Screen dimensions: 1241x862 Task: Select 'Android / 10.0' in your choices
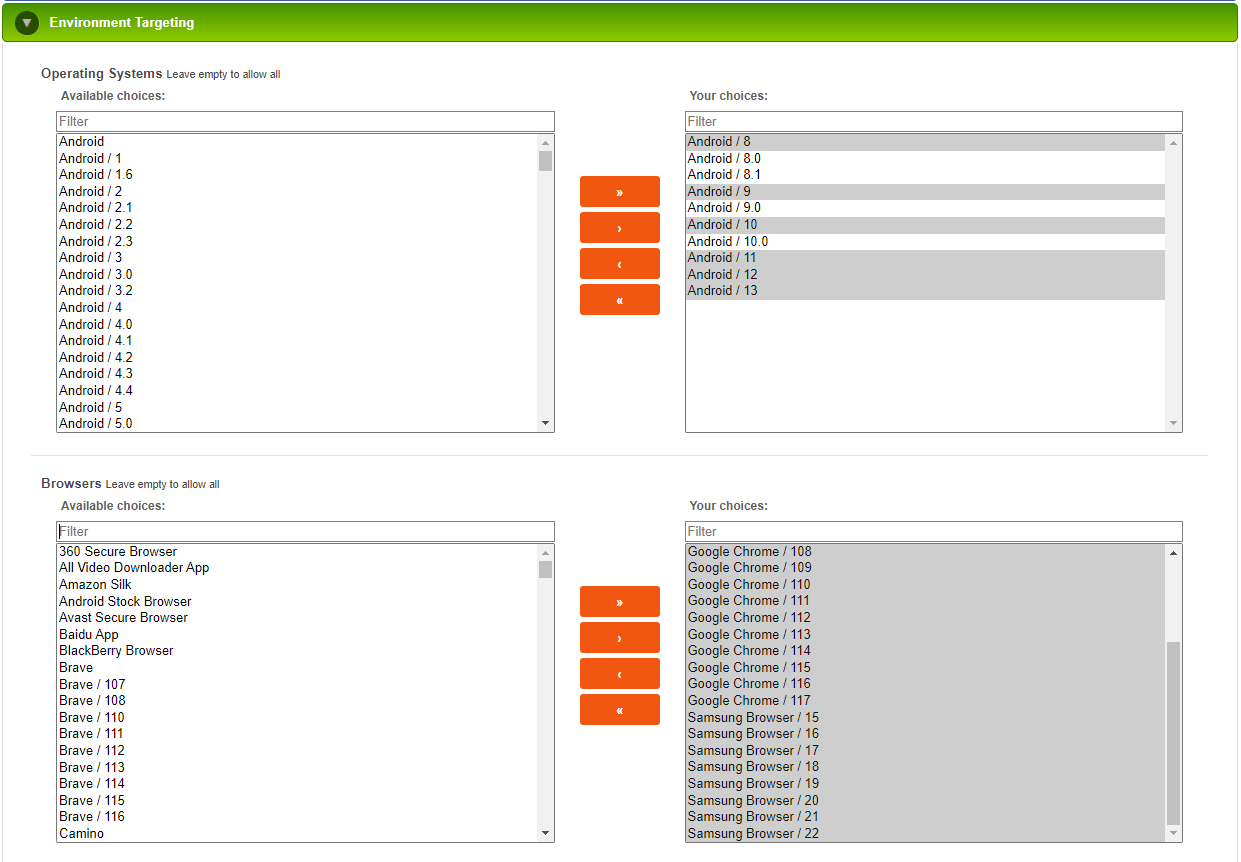pyautogui.click(x=926, y=241)
